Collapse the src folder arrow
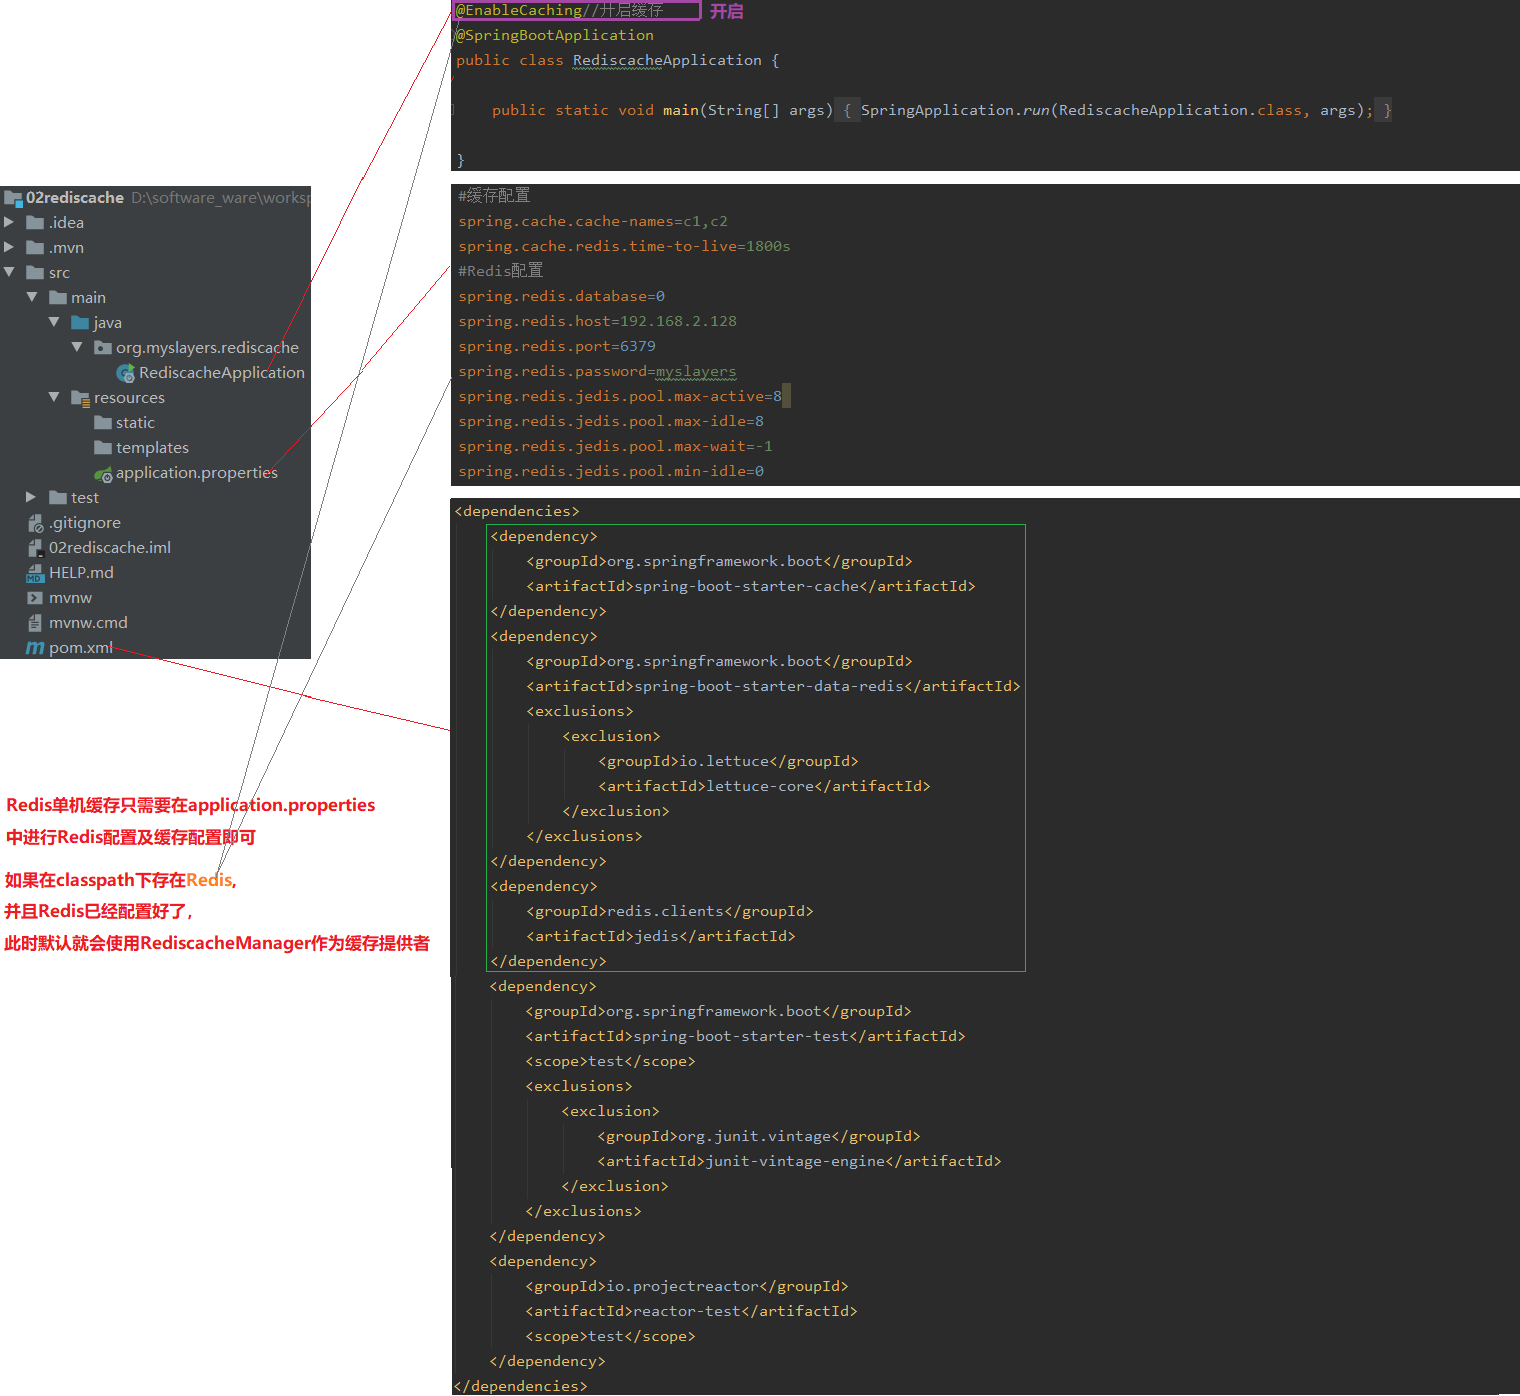This screenshot has height=1396, width=1520. pos(10,272)
